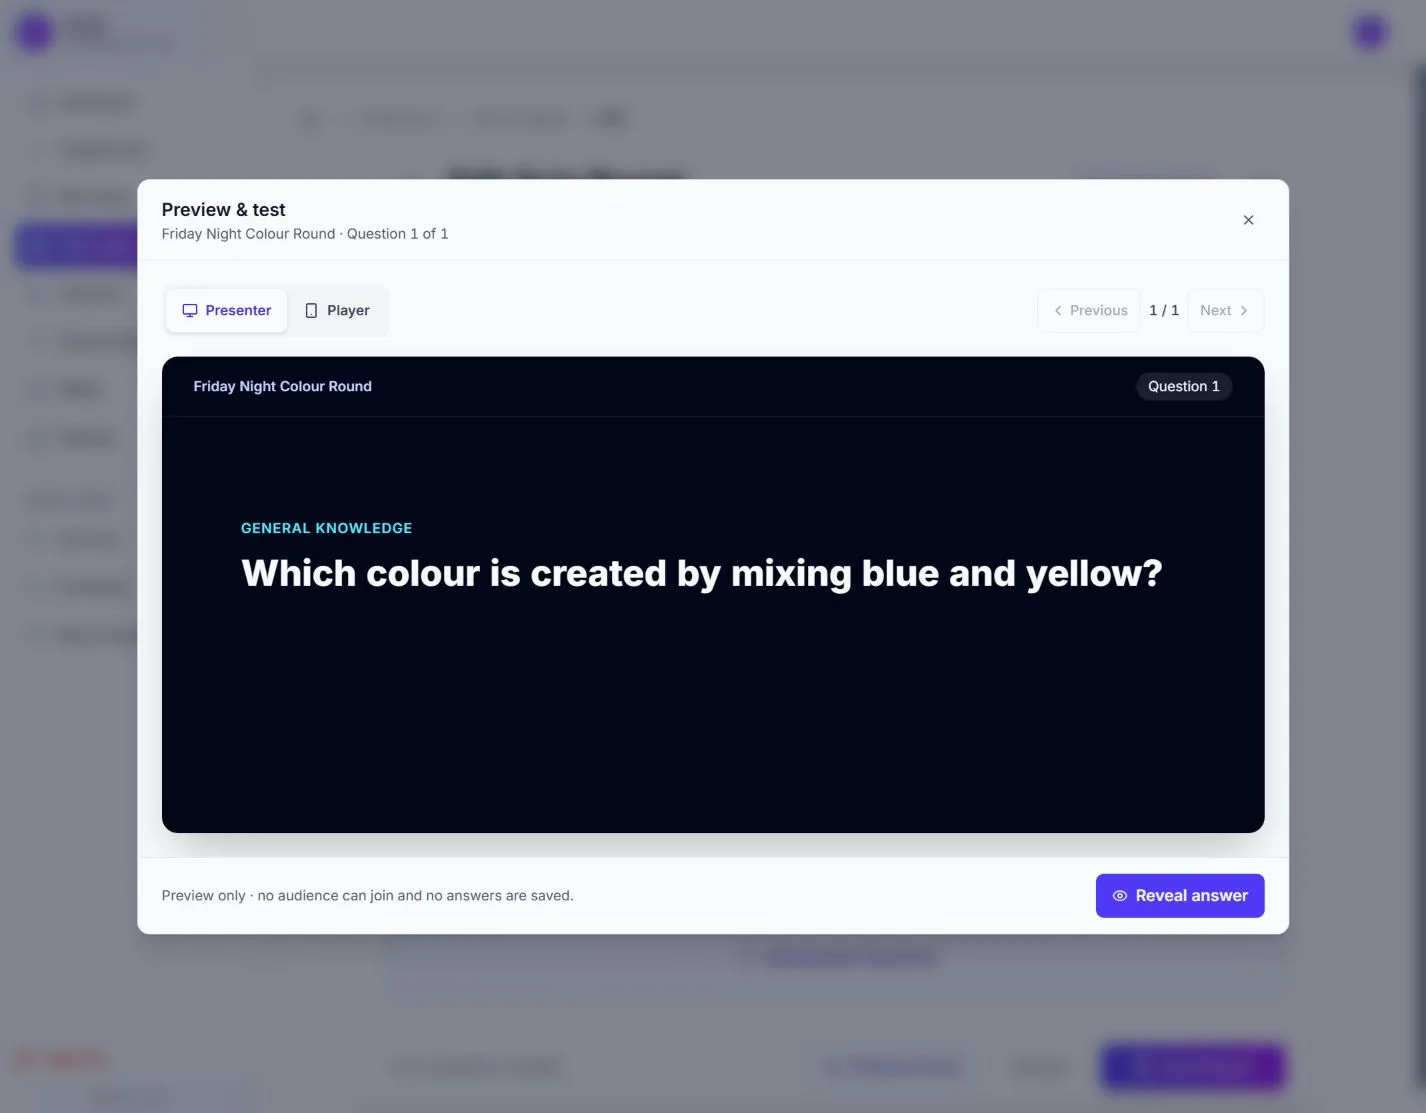
Task: Click the Preview & test dialog heading
Action: pos(224,210)
